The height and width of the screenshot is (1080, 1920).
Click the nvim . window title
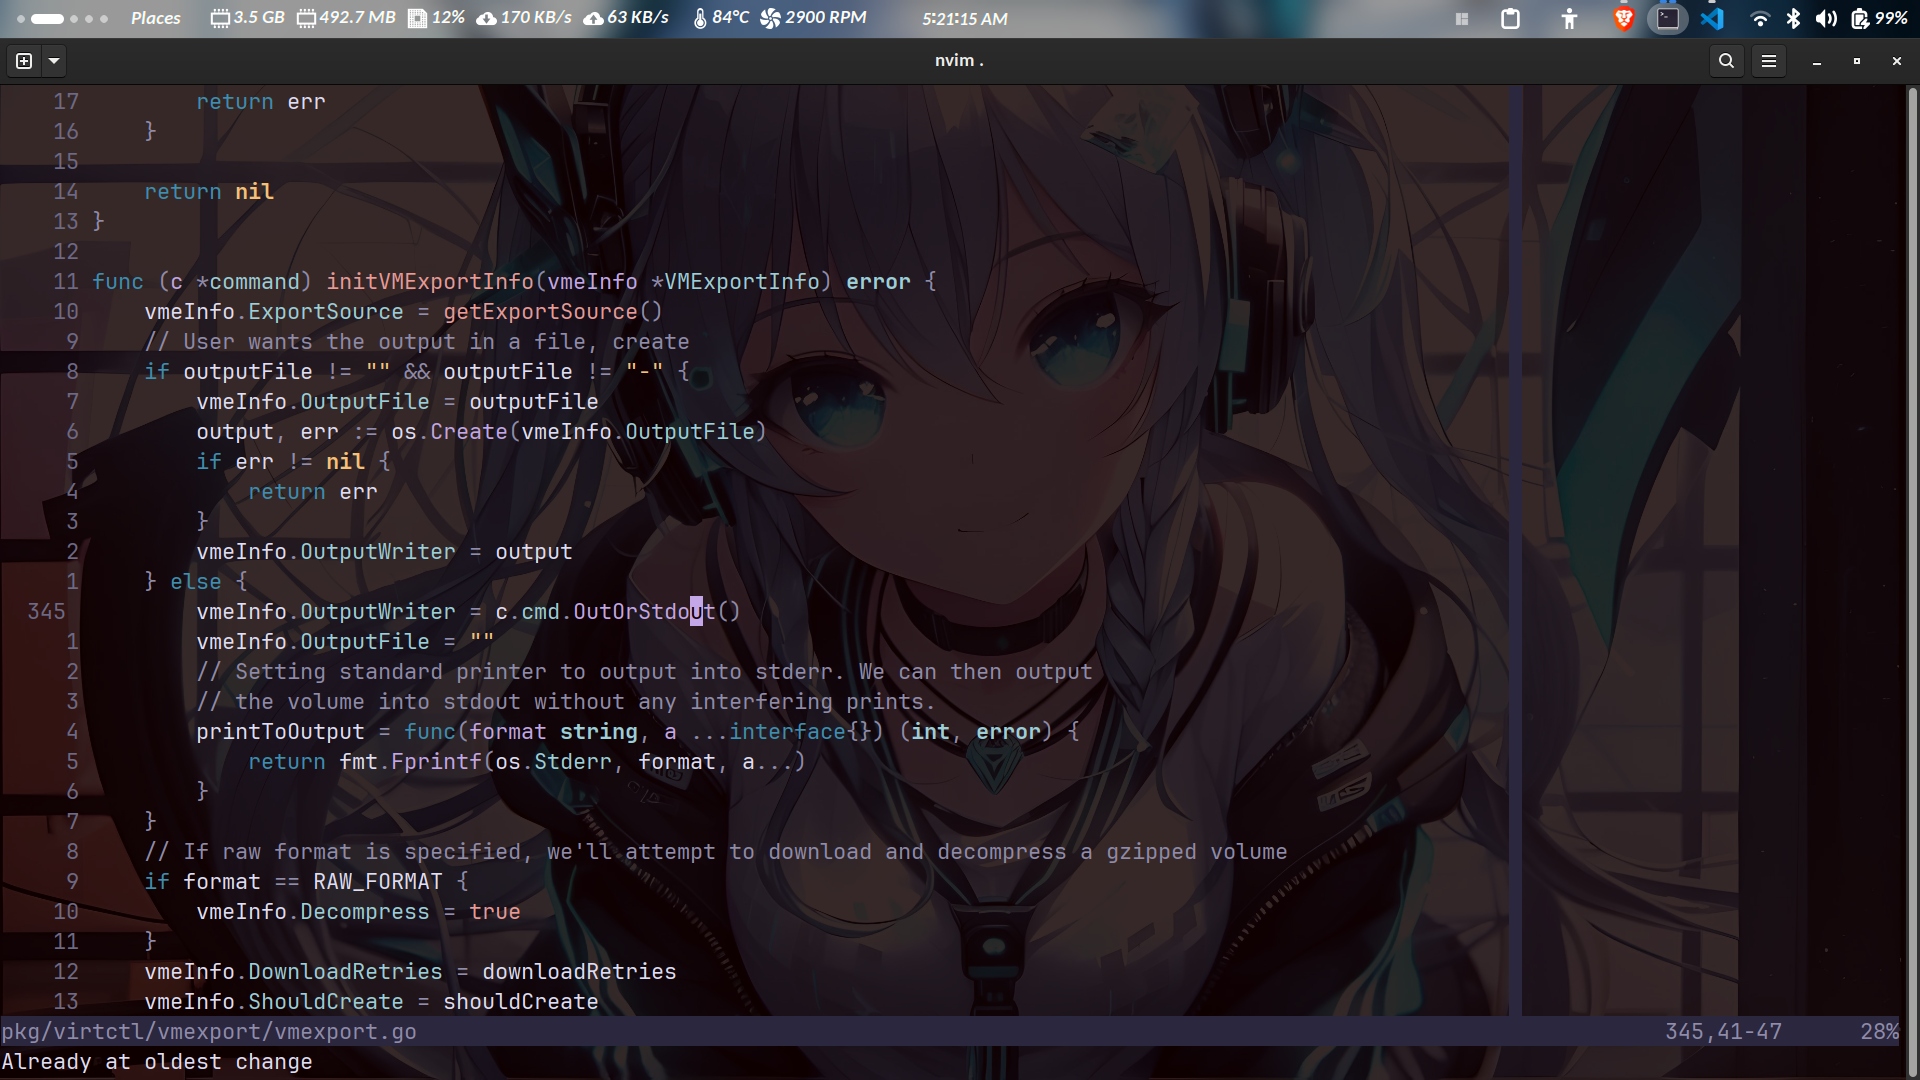pos(959,61)
